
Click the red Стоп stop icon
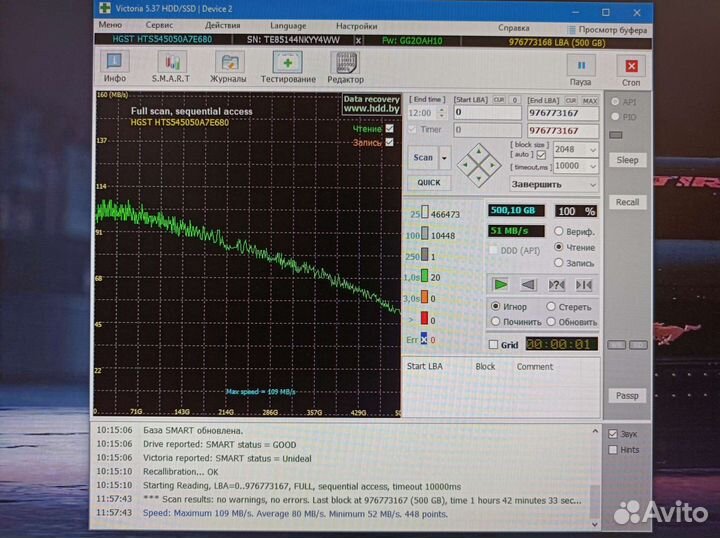click(x=631, y=69)
